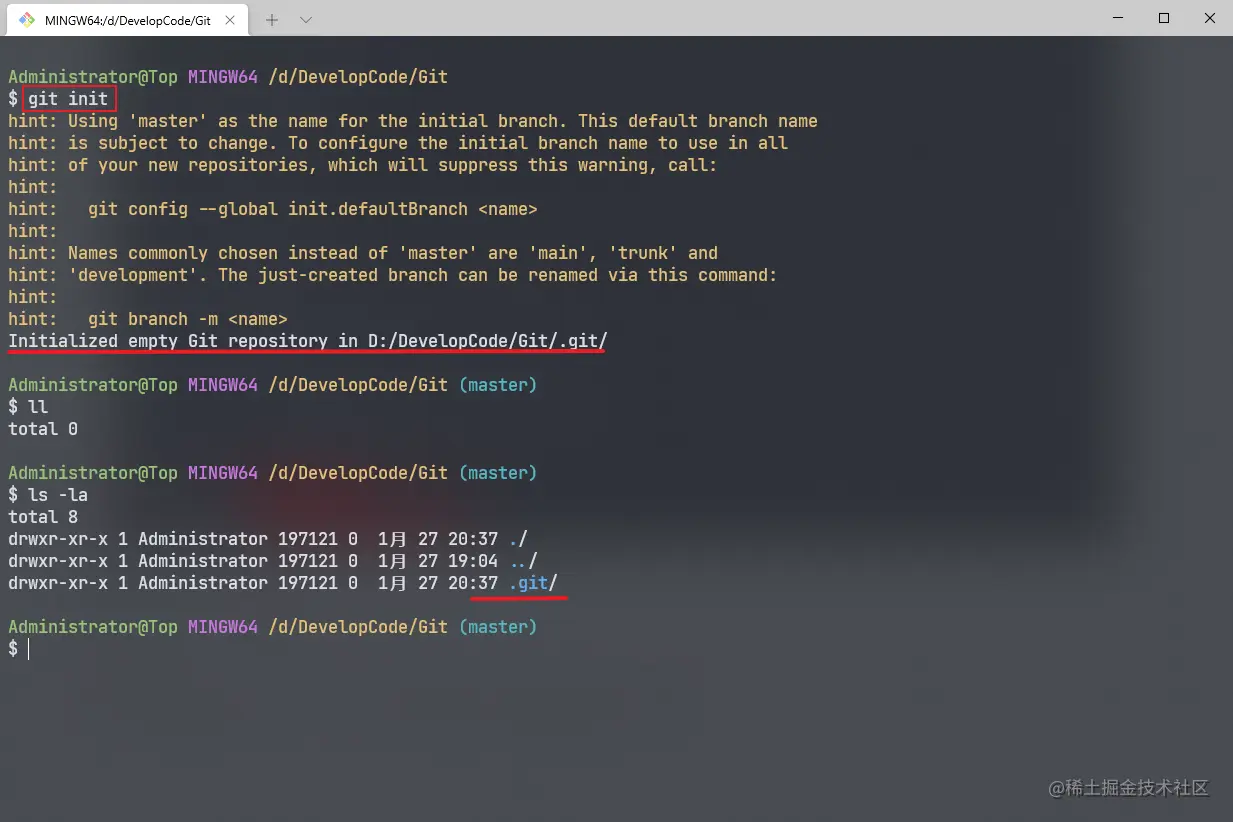Close the terminal window
The image size is (1233, 822).
click(x=1210, y=18)
